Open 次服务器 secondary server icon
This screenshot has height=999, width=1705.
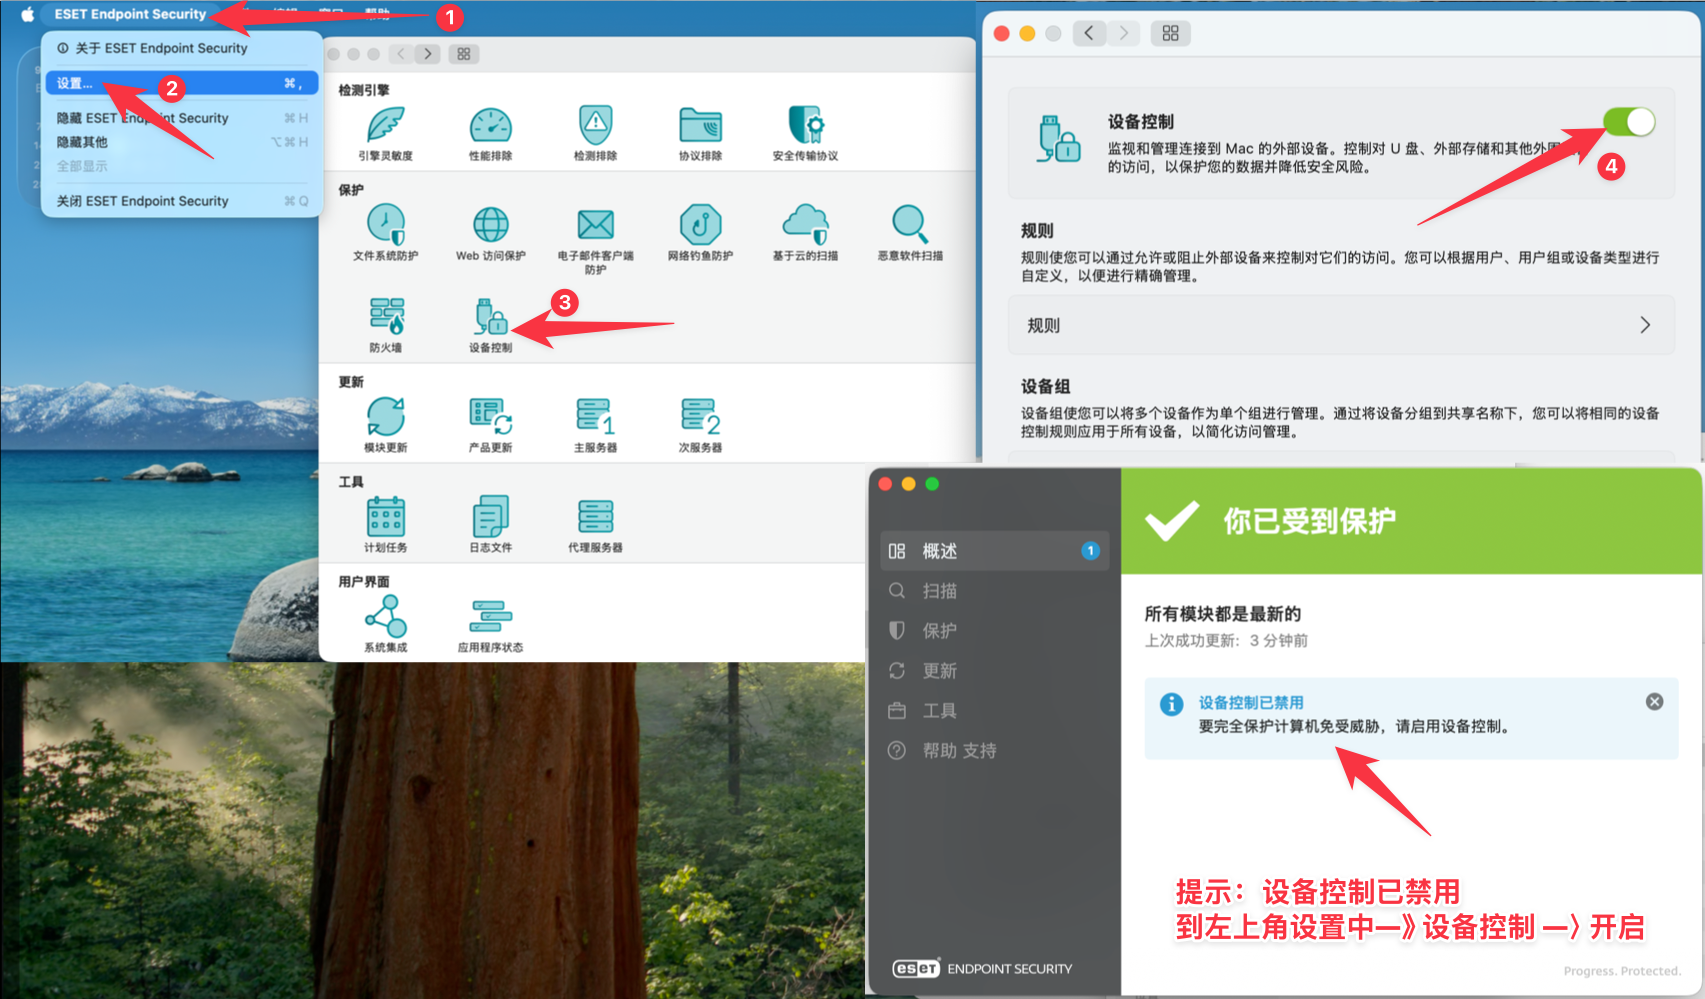[701, 416]
